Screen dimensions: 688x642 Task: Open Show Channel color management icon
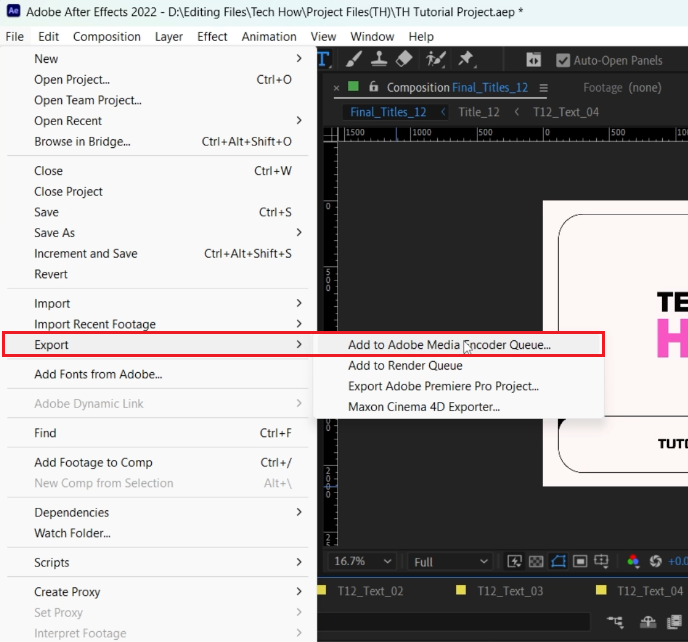[x=632, y=562]
